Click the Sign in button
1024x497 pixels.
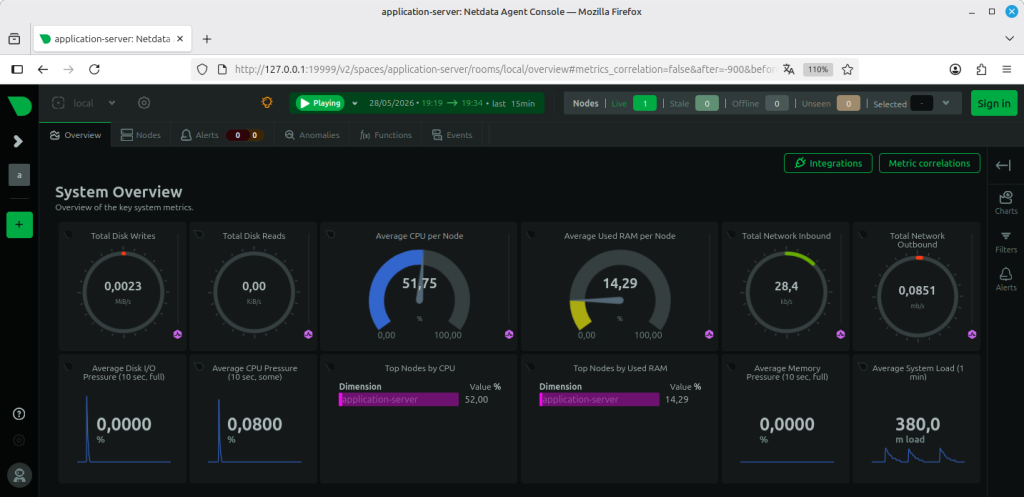point(994,103)
